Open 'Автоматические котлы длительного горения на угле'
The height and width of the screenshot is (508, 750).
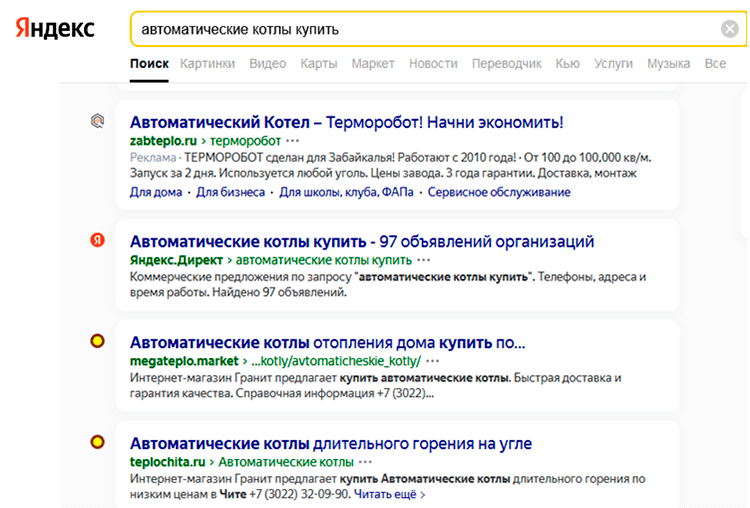tap(331, 444)
